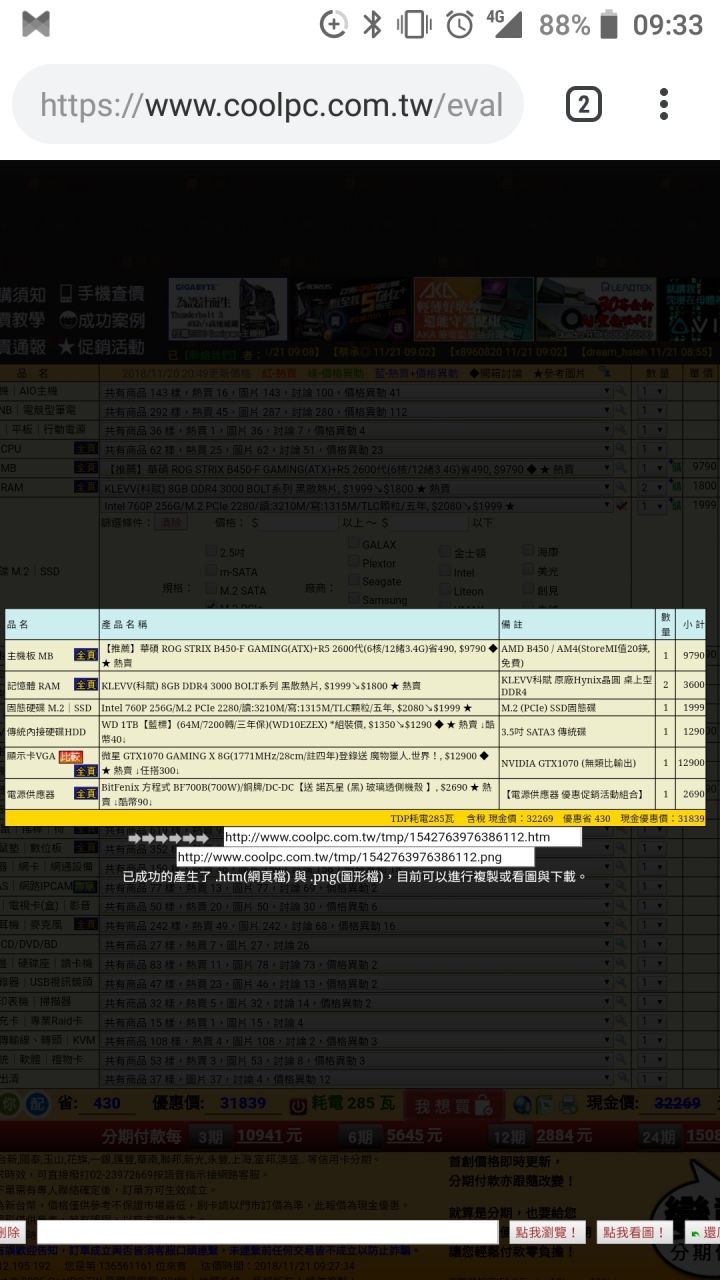
Task: Select 微星 GTX1070 GAMING X 8G cell
Action: [x=299, y=763]
